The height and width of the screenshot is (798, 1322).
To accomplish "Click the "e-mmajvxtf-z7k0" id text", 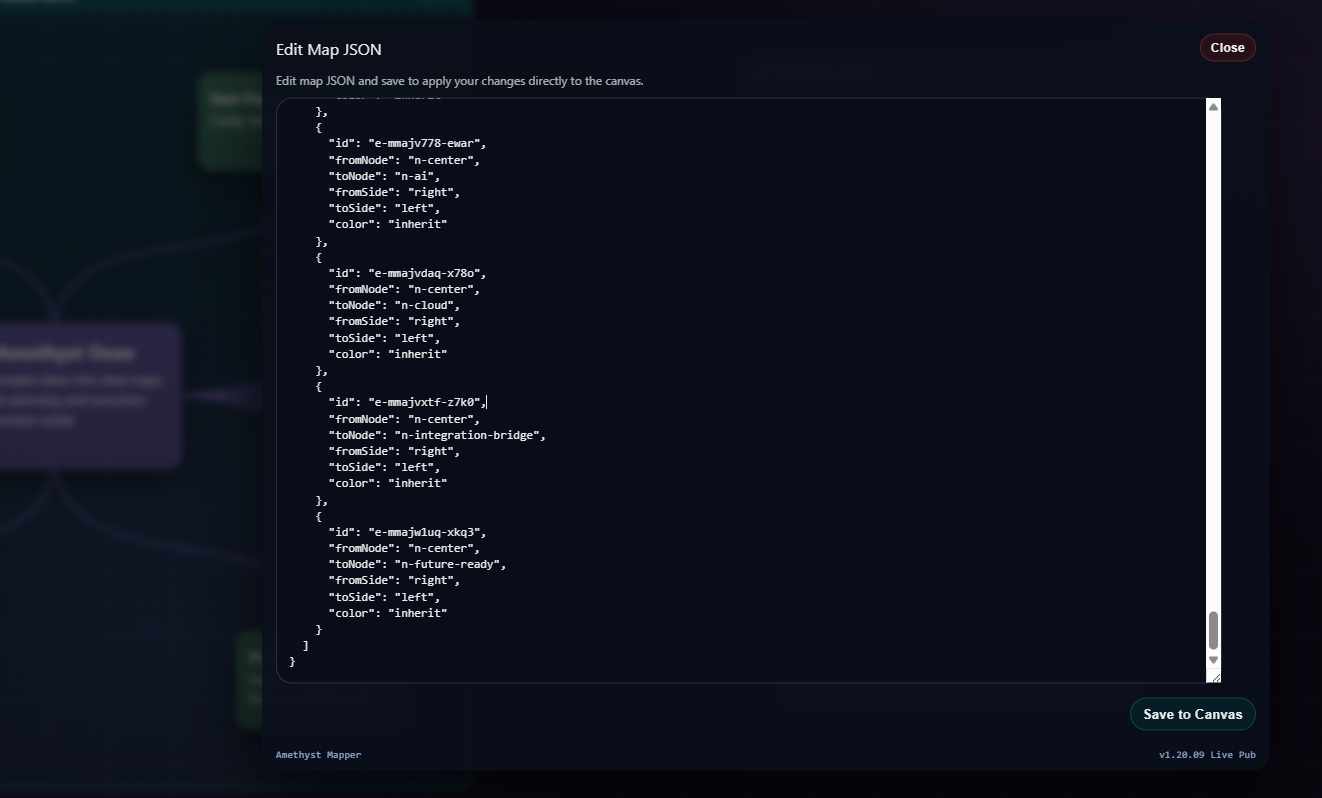I will tap(424, 403).
